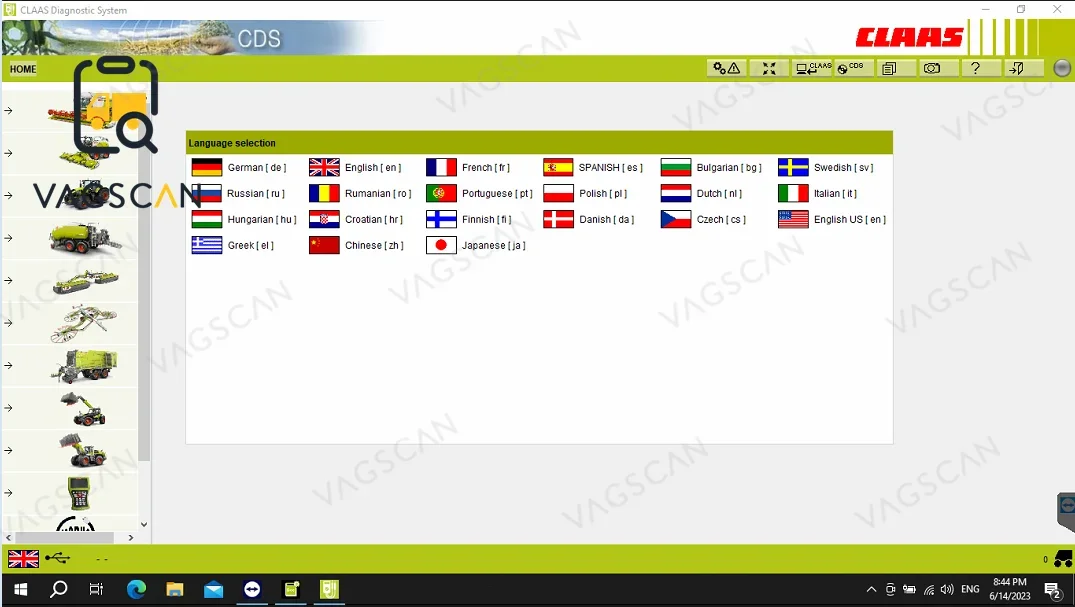The height and width of the screenshot is (607, 1075).
Task: Click the USB connection status icon
Action: (x=58, y=559)
